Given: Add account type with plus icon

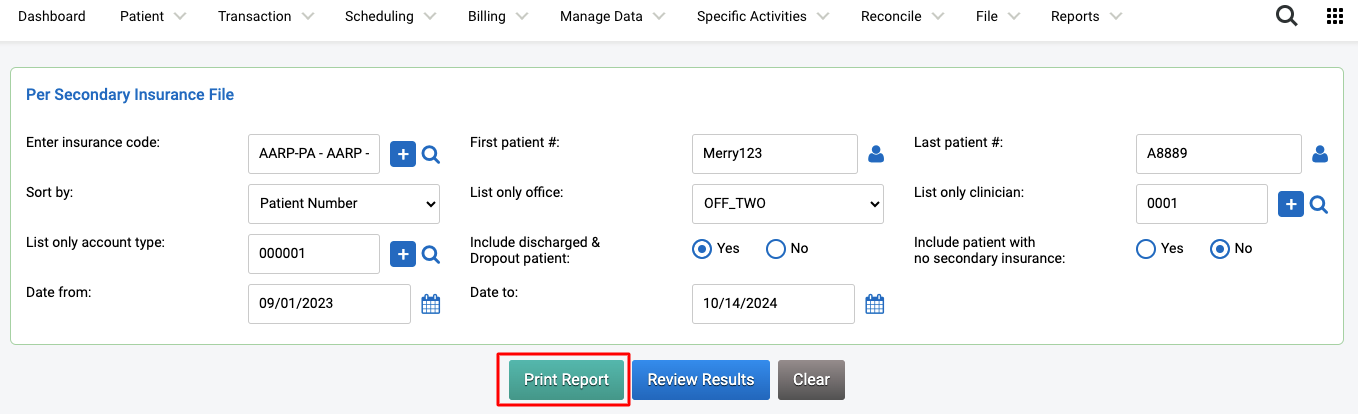Looking at the screenshot, I should [x=403, y=254].
